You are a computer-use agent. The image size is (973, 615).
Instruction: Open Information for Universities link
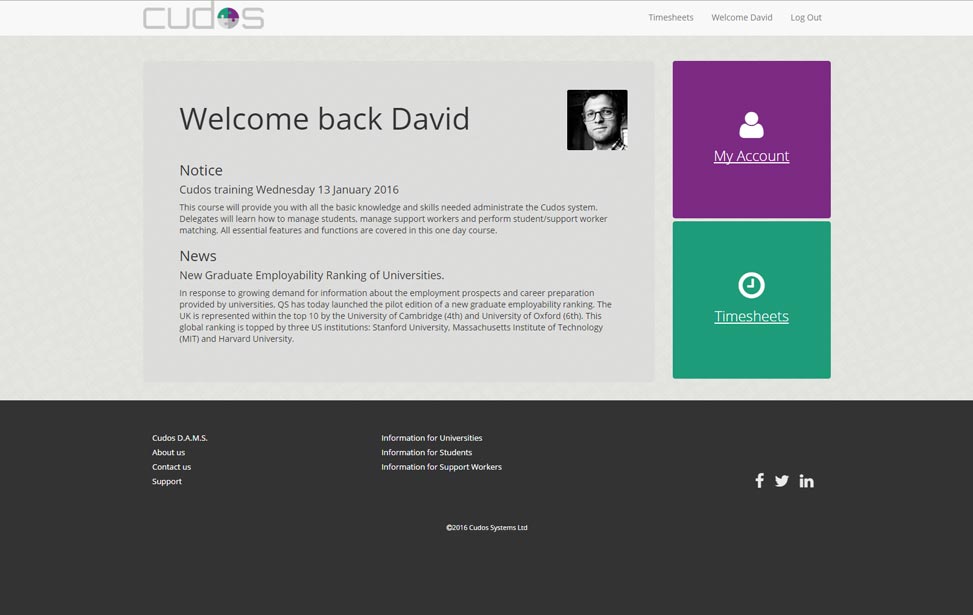click(431, 438)
